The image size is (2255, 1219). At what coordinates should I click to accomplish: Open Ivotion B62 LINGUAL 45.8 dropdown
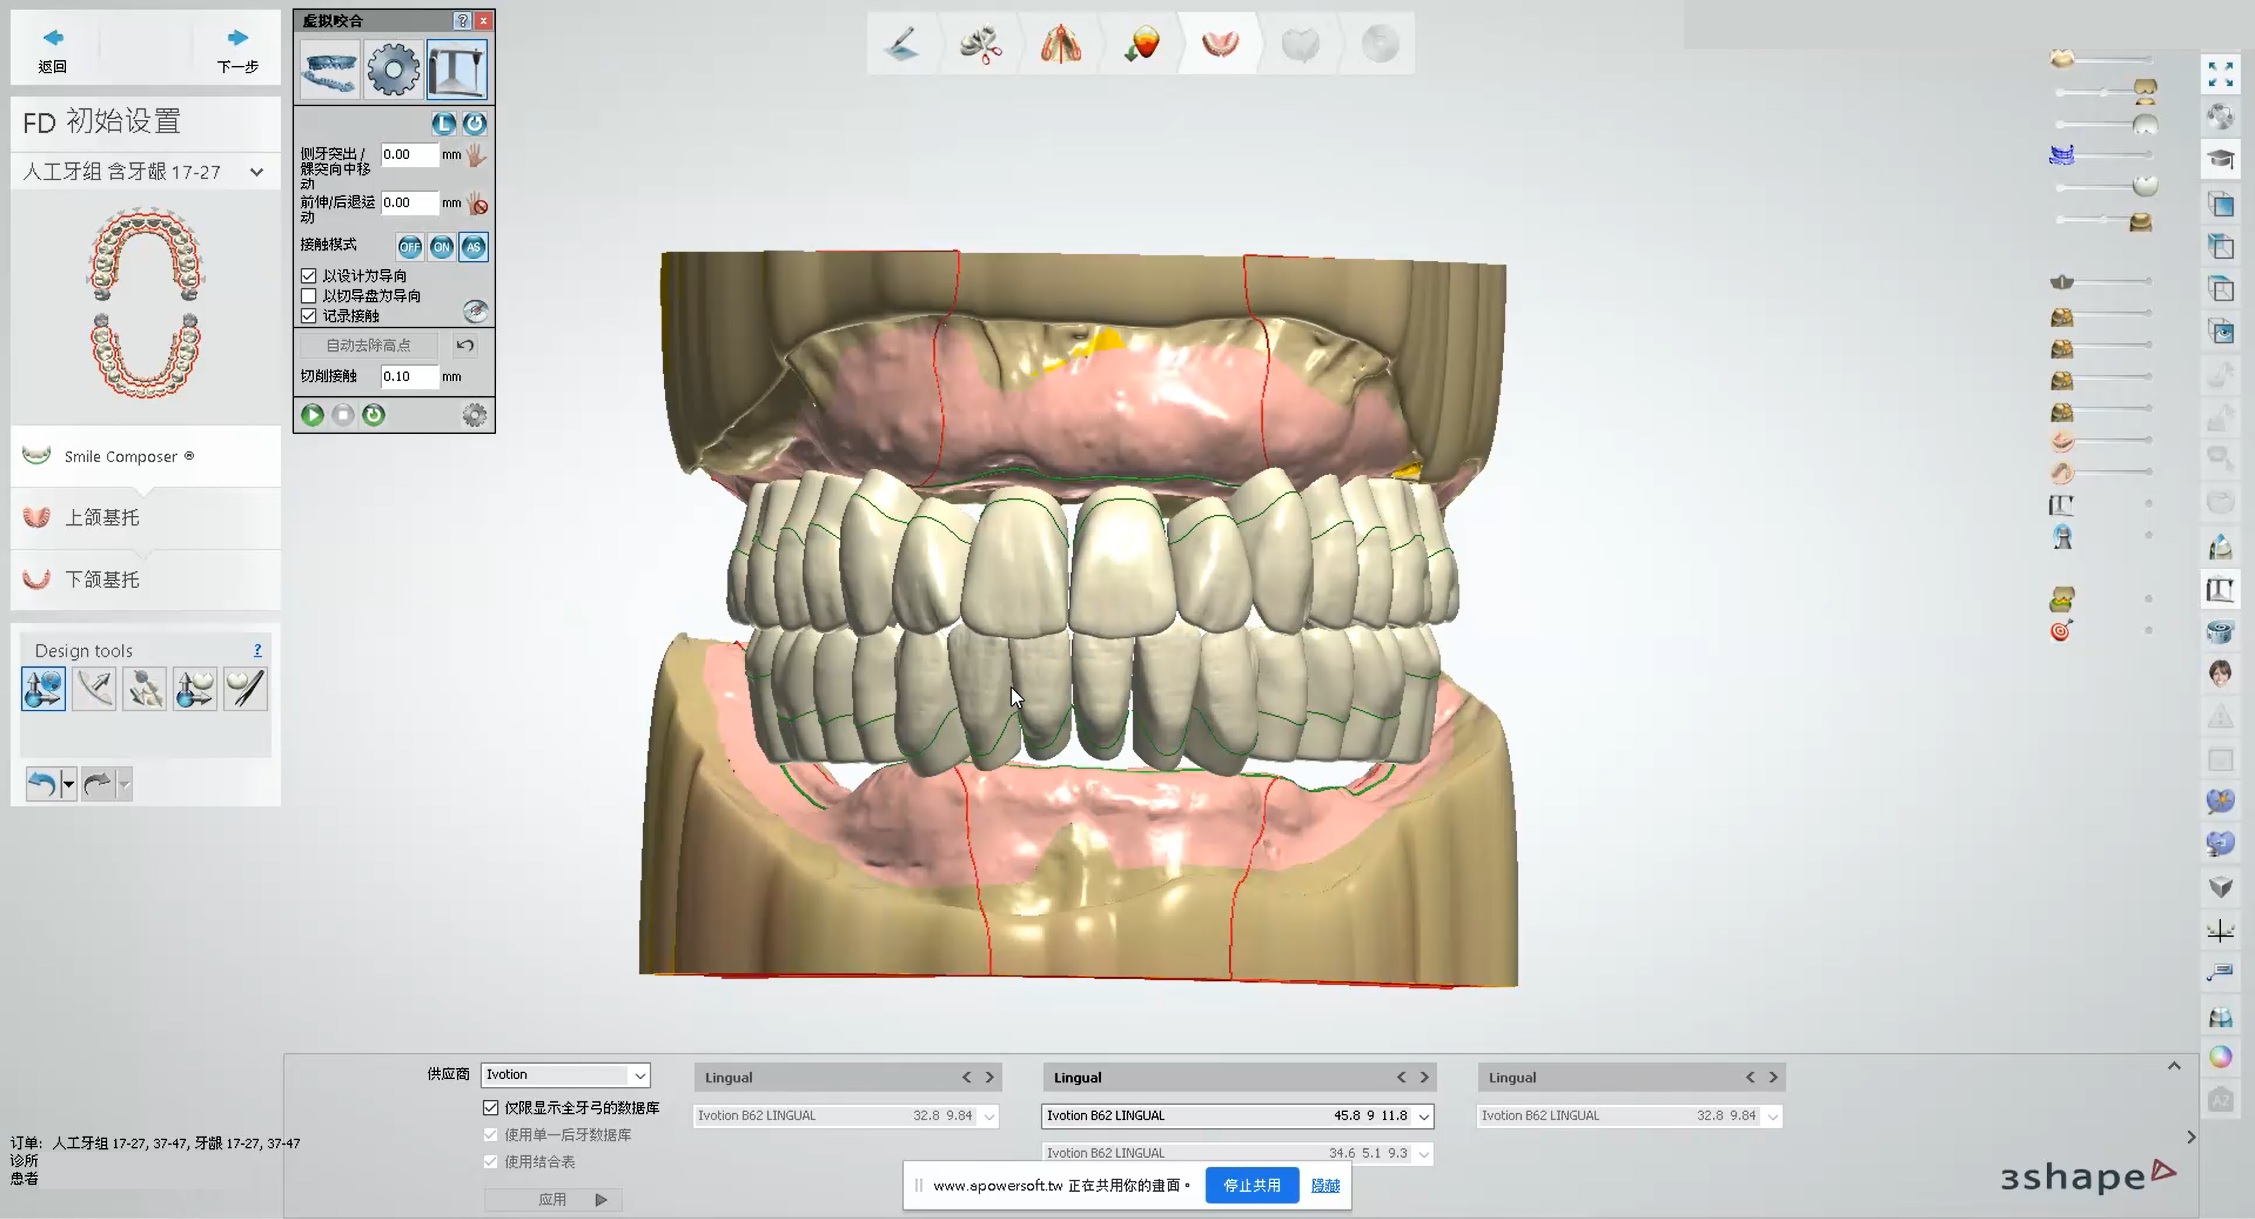(x=1423, y=1116)
